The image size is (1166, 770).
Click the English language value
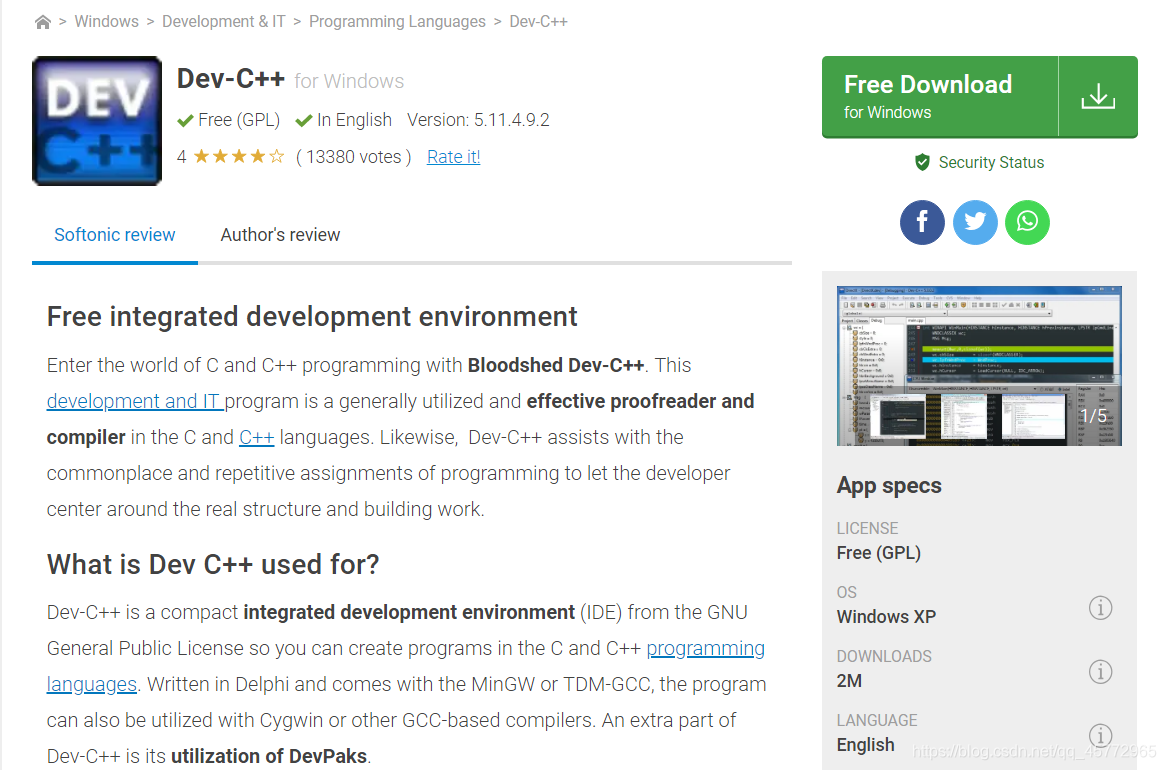(x=866, y=745)
